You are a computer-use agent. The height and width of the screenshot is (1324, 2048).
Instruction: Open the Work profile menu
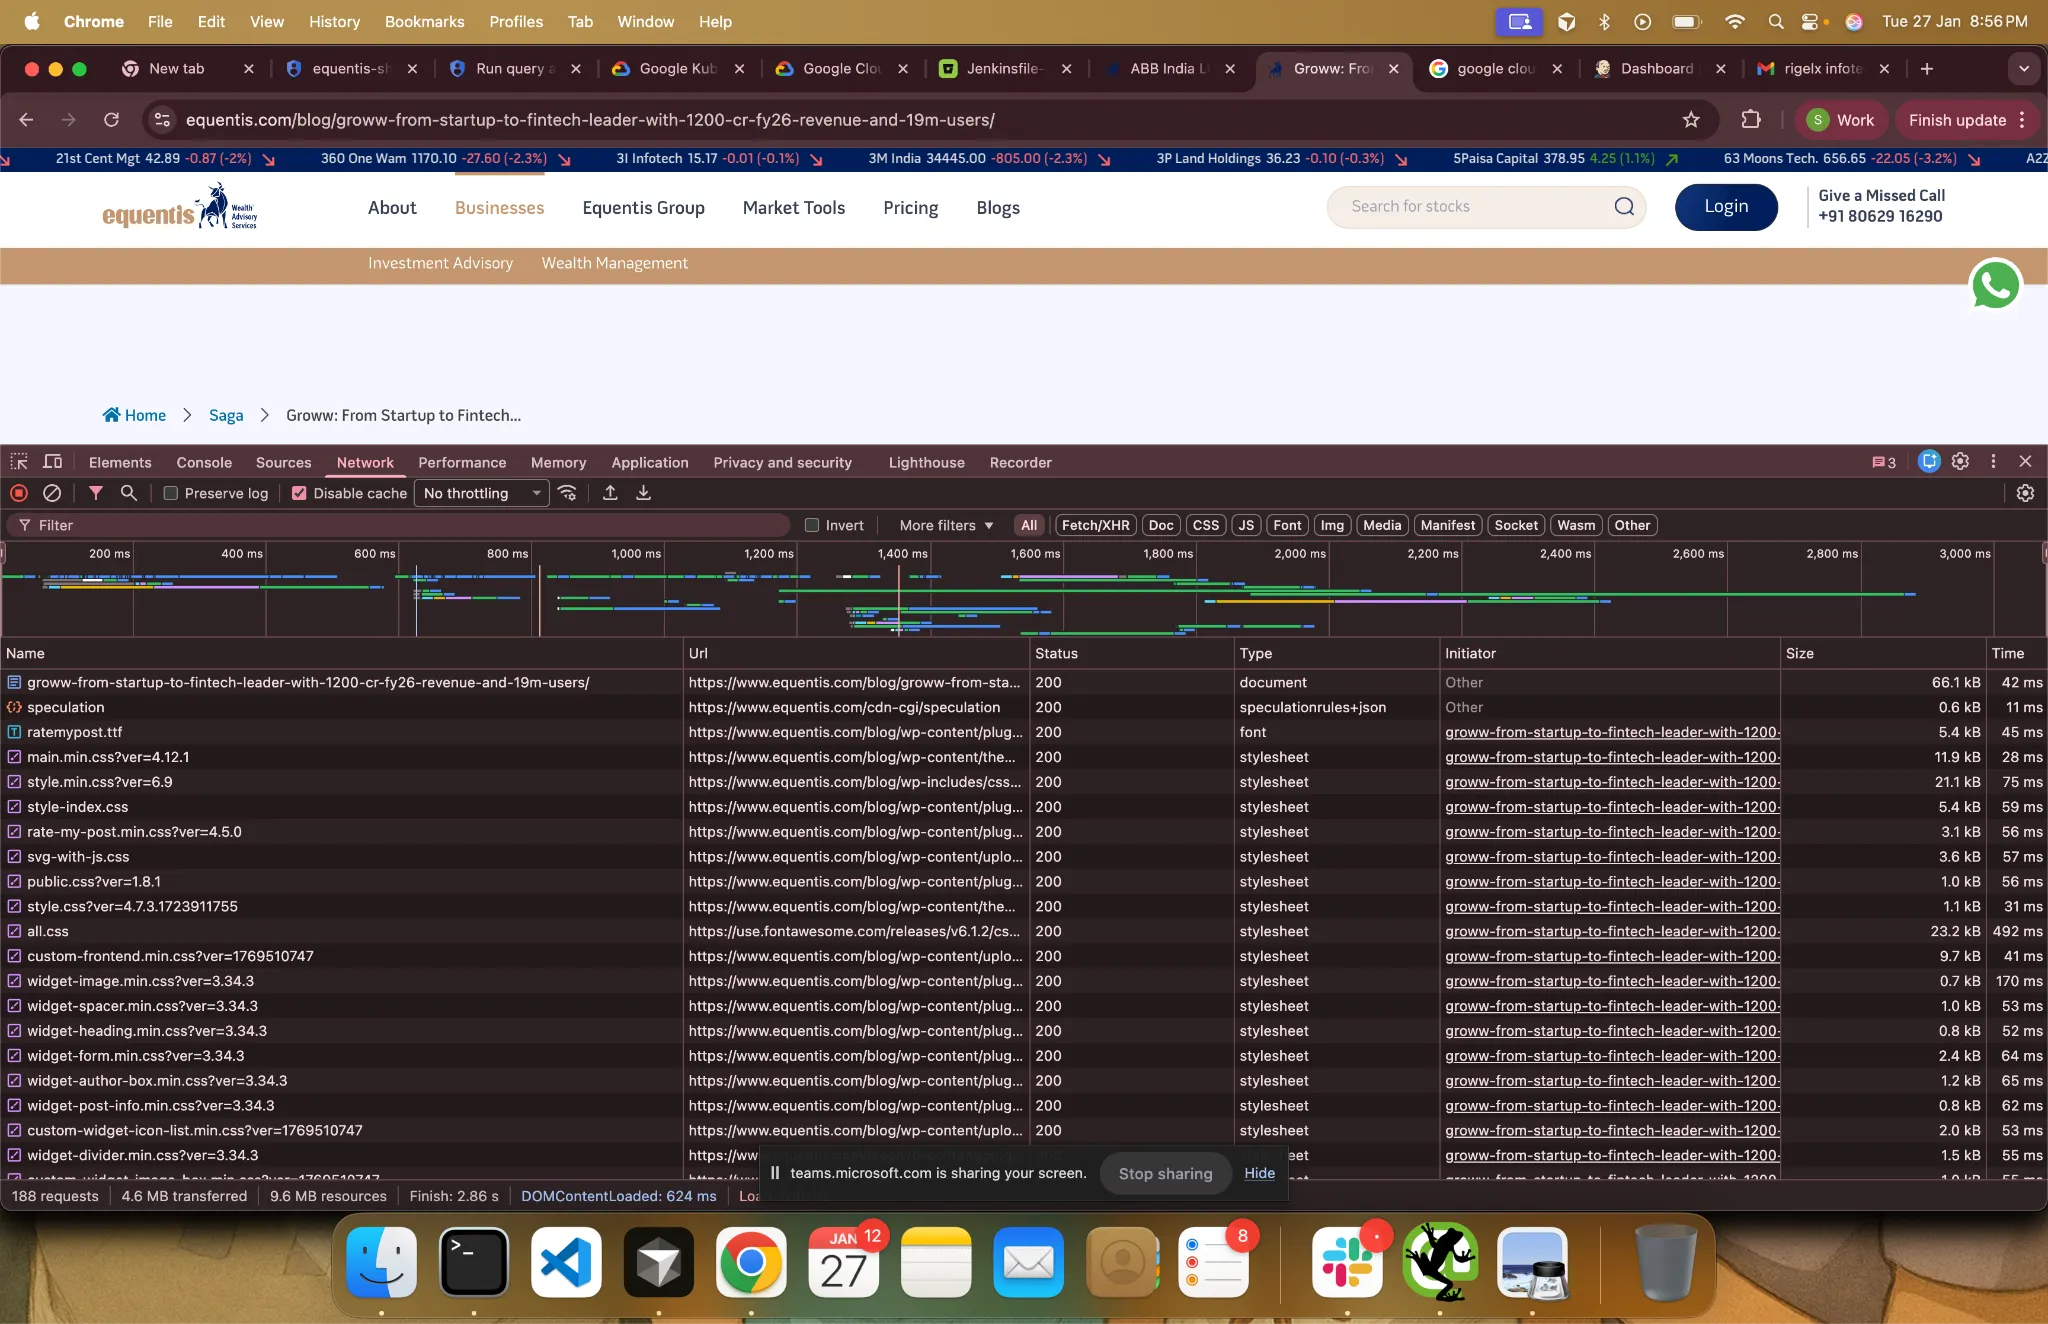[1842, 120]
